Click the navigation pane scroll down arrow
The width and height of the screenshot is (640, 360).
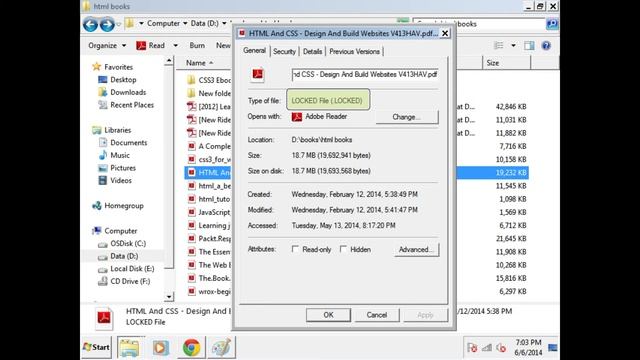point(169,297)
